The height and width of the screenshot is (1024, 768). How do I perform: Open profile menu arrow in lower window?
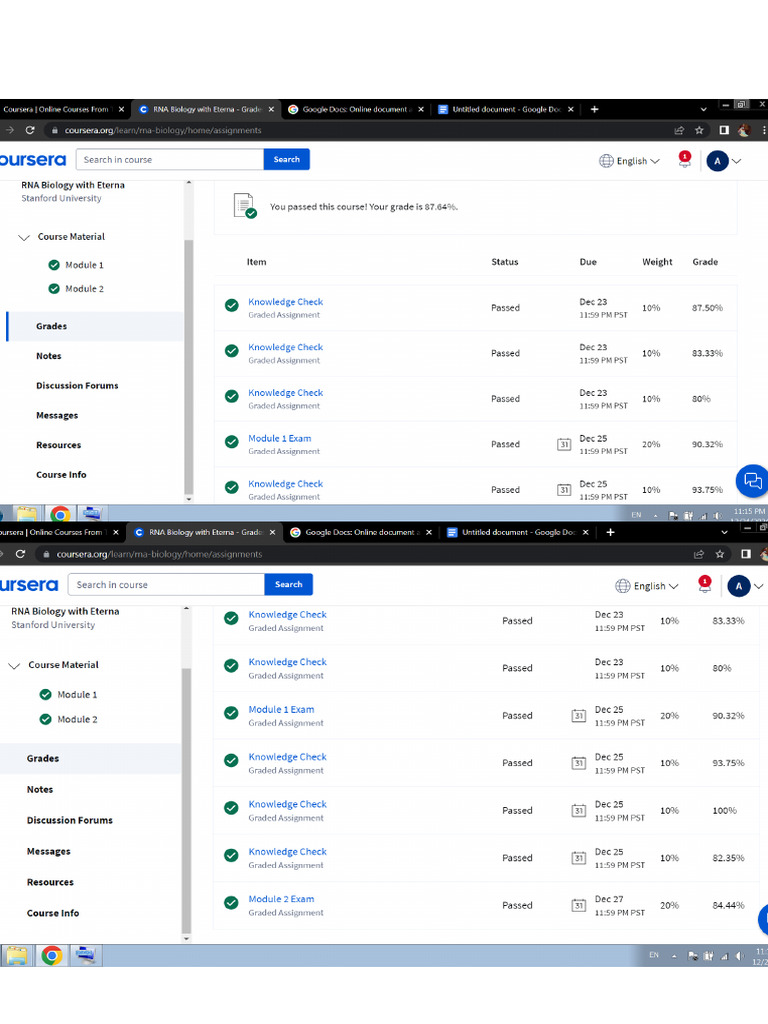point(759,586)
